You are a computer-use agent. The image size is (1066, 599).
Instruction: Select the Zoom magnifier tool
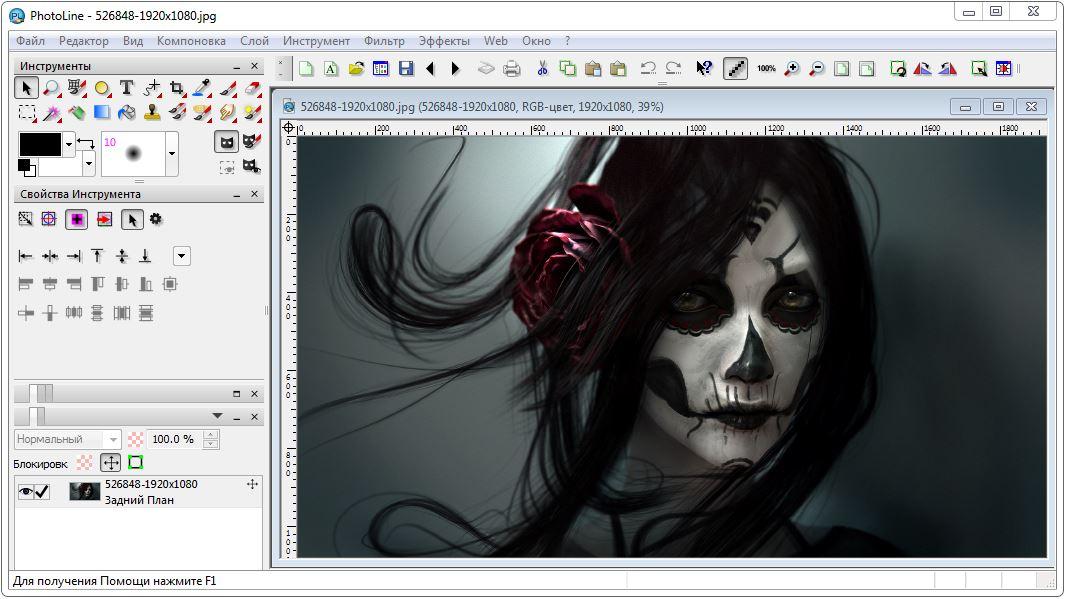click(x=51, y=88)
